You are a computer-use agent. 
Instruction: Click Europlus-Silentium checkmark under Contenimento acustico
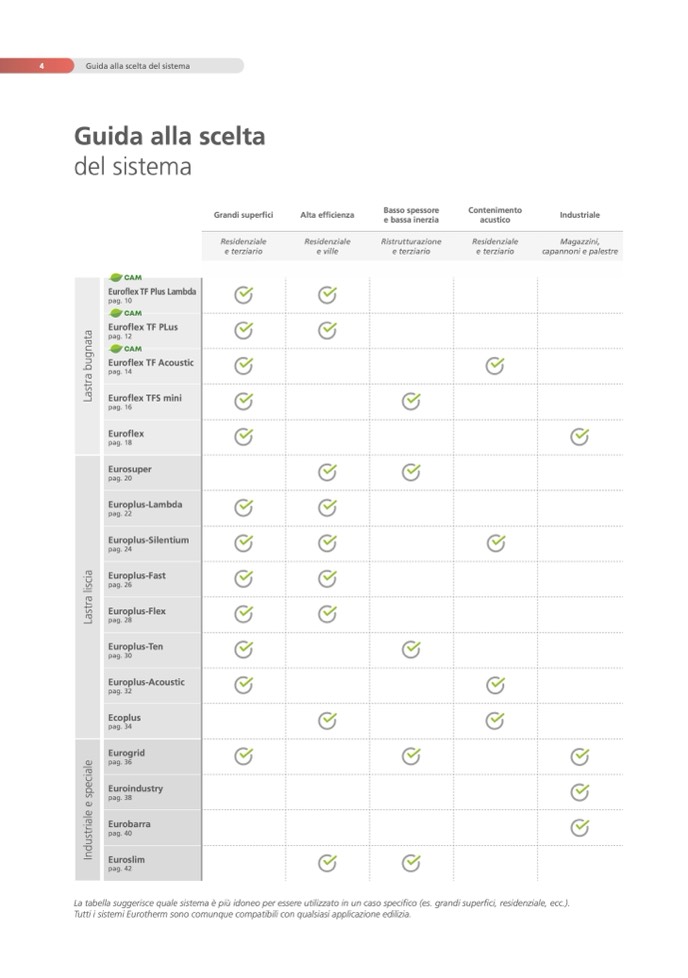point(494,543)
